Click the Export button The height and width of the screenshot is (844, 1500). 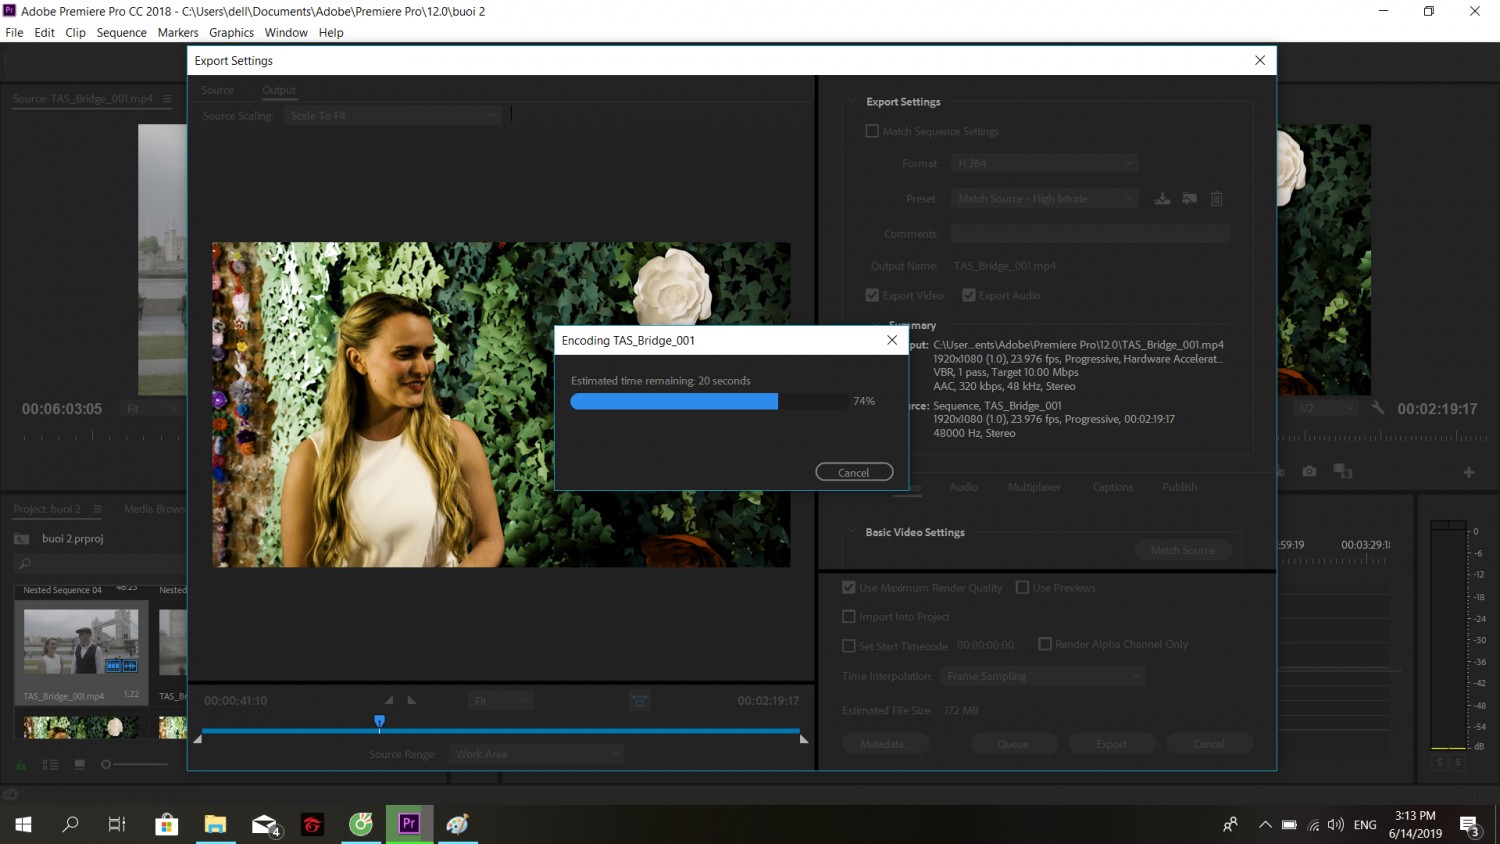(x=1111, y=744)
